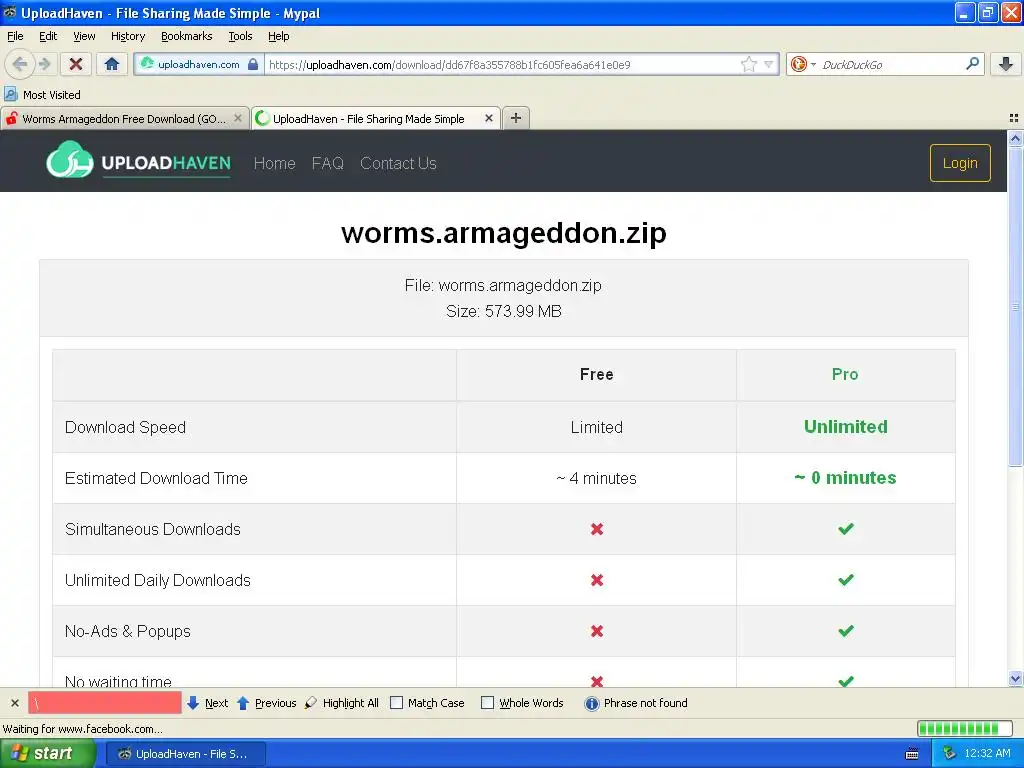Click the Login button

point(960,163)
